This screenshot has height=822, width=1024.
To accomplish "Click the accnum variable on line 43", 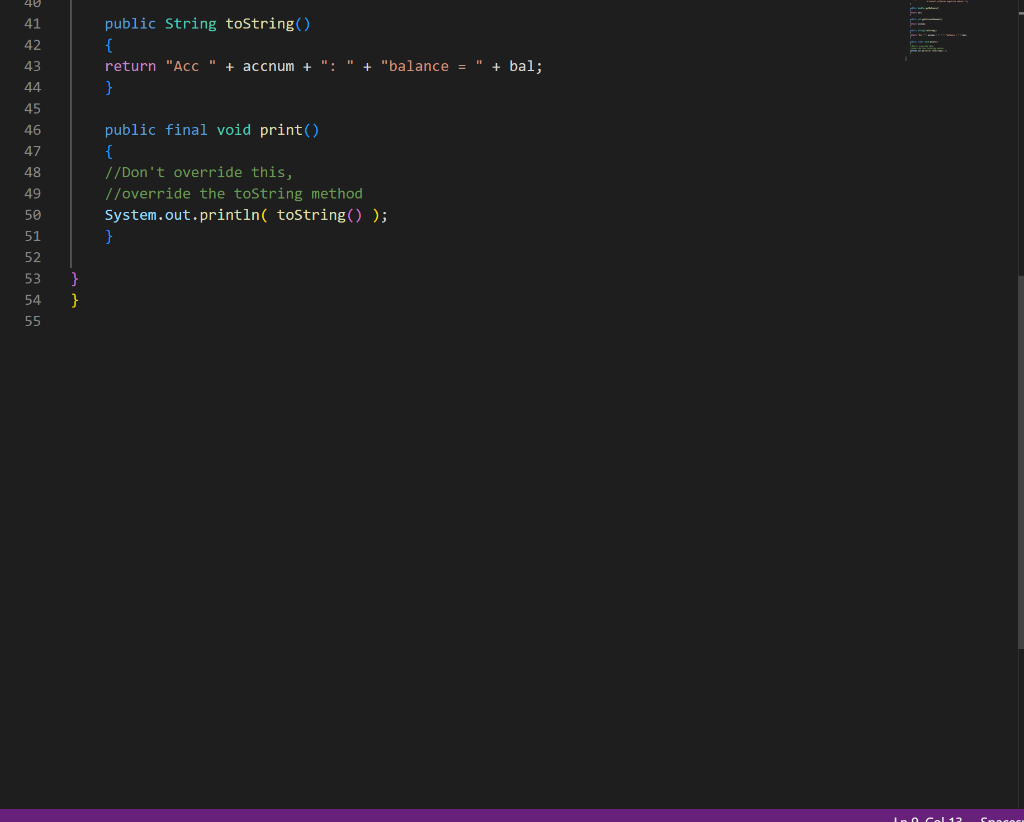I will 268,66.
